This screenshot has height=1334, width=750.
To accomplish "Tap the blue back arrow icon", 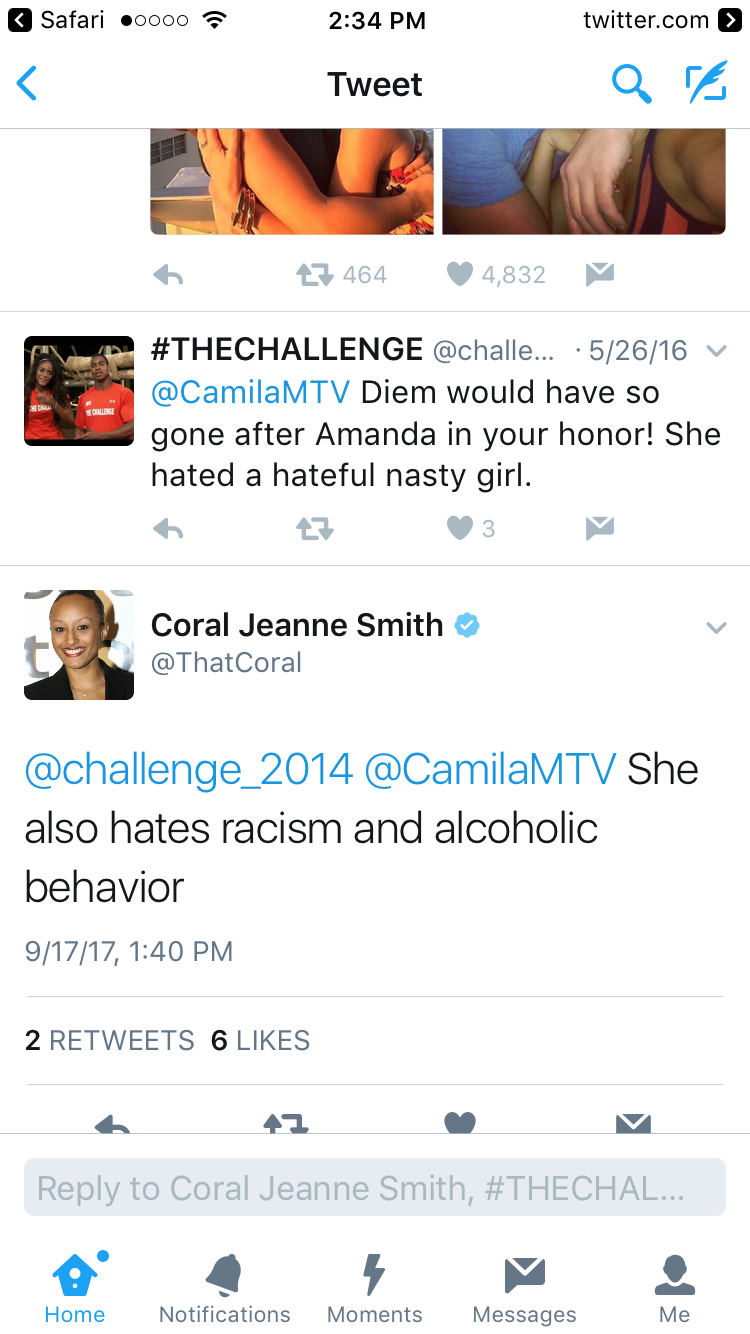I will (x=27, y=84).
